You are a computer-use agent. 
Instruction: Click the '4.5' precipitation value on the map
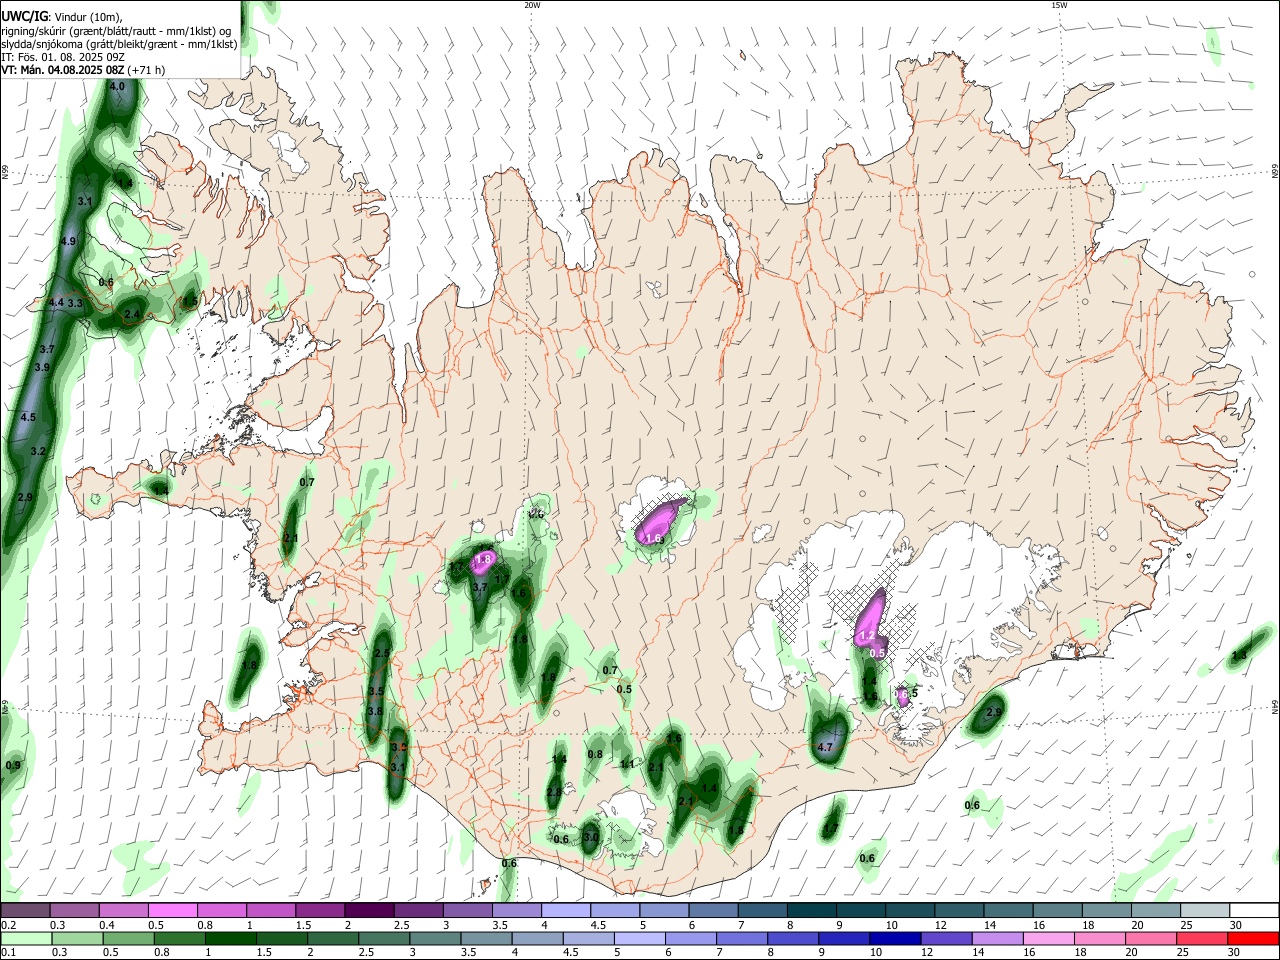(28, 418)
